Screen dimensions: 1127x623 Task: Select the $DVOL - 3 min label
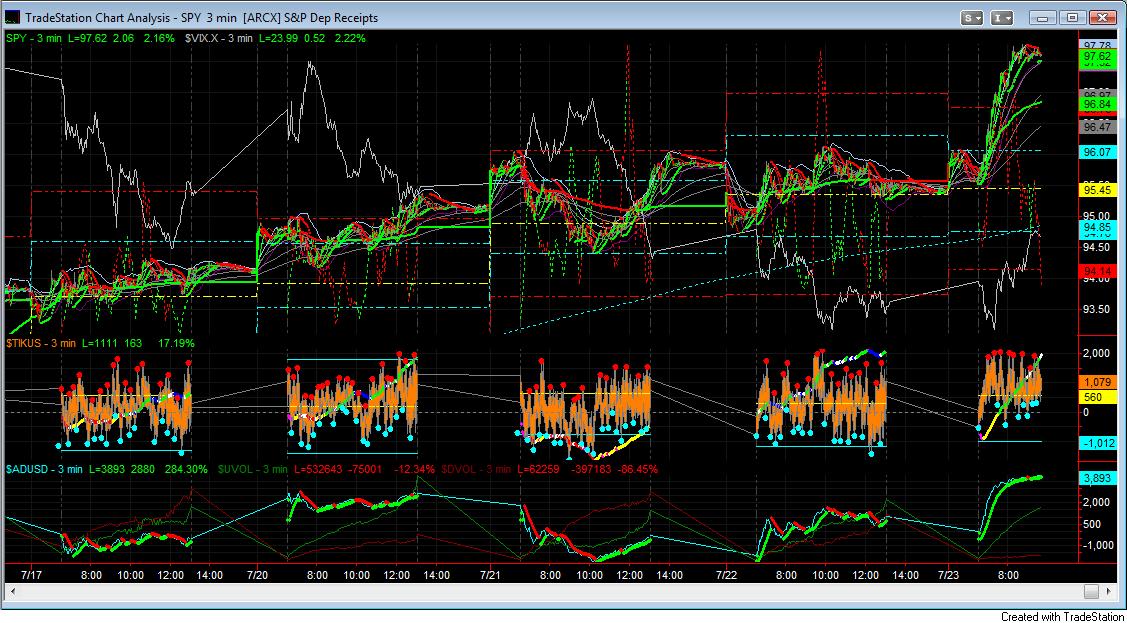coord(475,469)
